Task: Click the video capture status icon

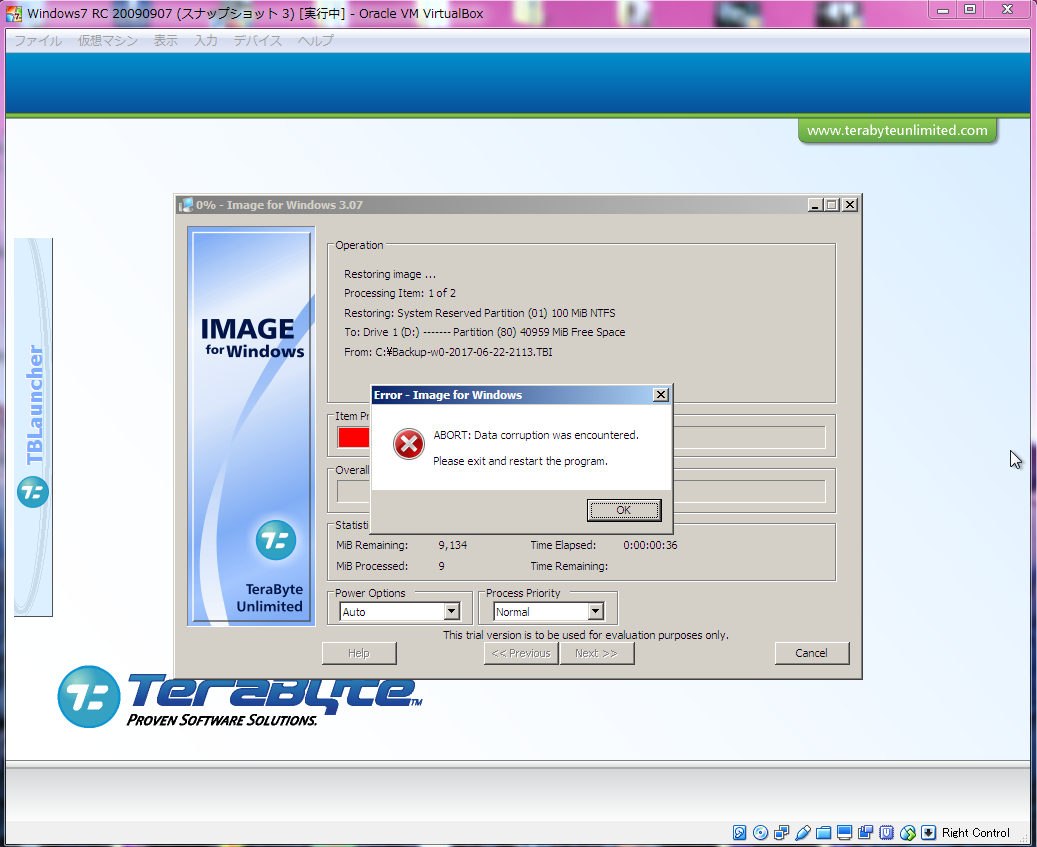Action: pos(866,832)
